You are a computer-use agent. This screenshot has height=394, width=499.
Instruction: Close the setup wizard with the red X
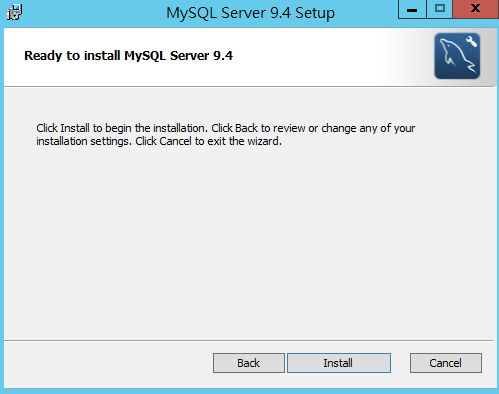click(476, 9)
